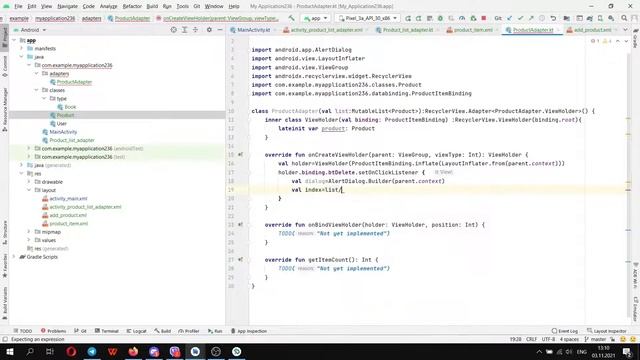Click the Profile app gauge icon
This screenshot has height=360, width=640.
click(x=462, y=18)
